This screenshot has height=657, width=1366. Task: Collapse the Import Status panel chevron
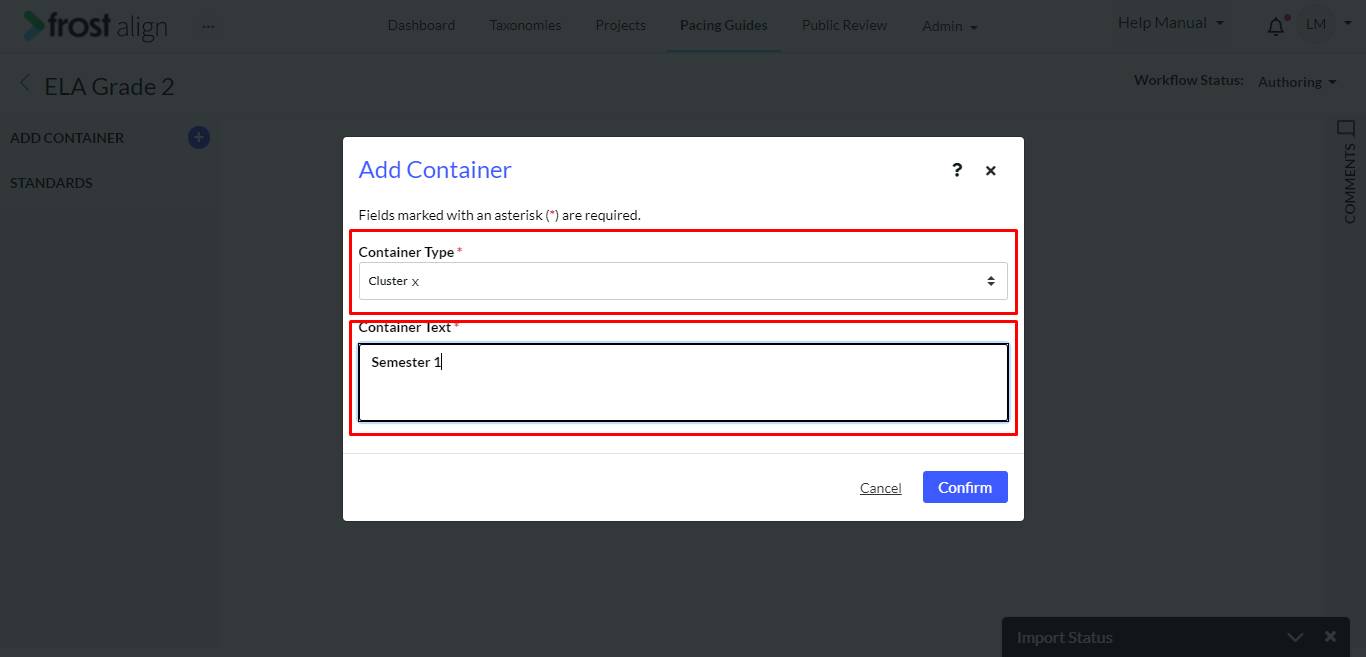coord(1295,637)
